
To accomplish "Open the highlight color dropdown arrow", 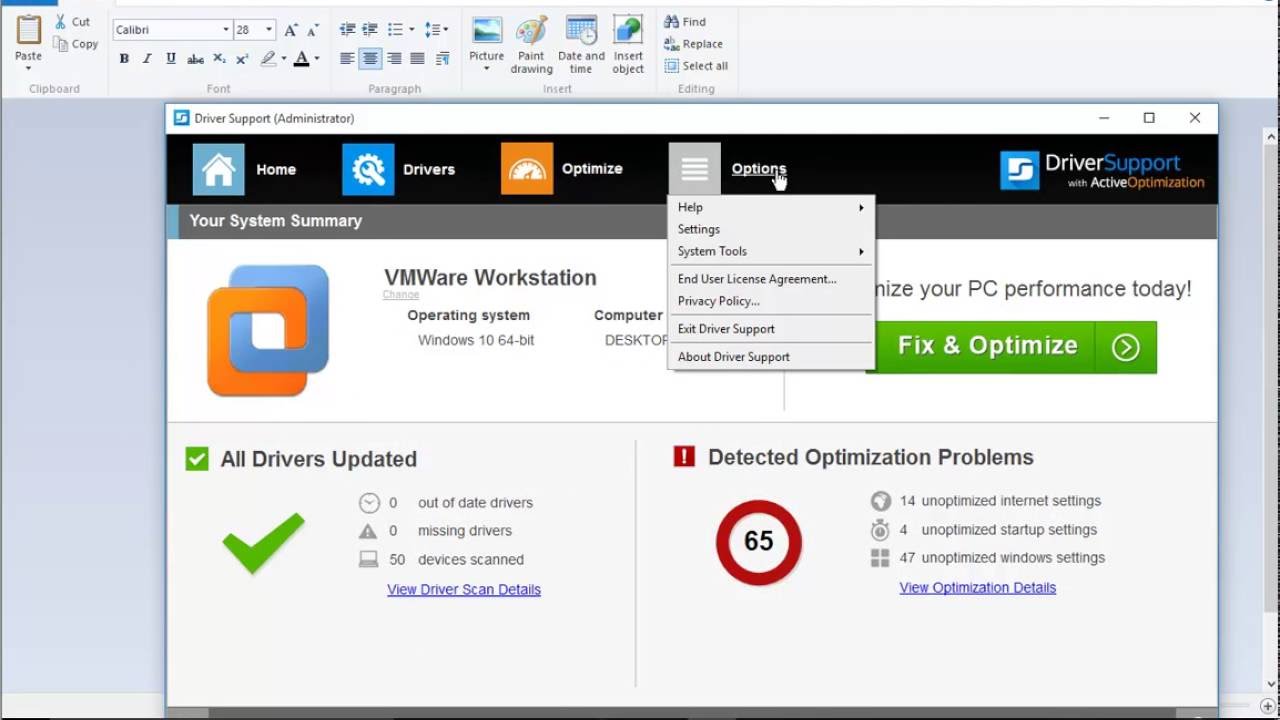I will click(x=283, y=59).
